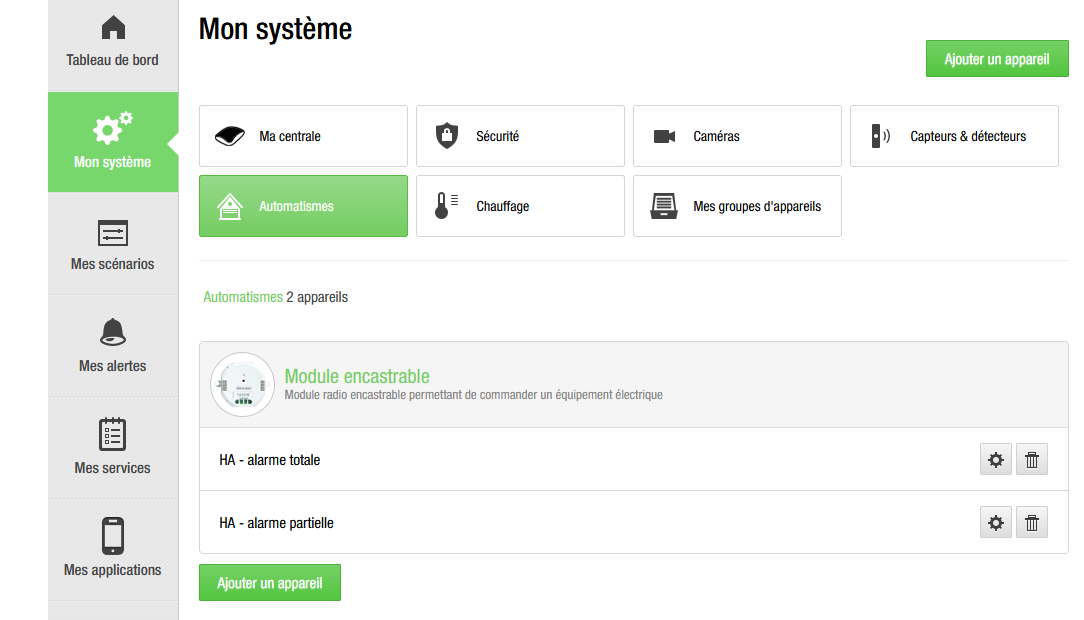Click the Mes applications label
The image size is (1084, 620).
click(x=113, y=570)
